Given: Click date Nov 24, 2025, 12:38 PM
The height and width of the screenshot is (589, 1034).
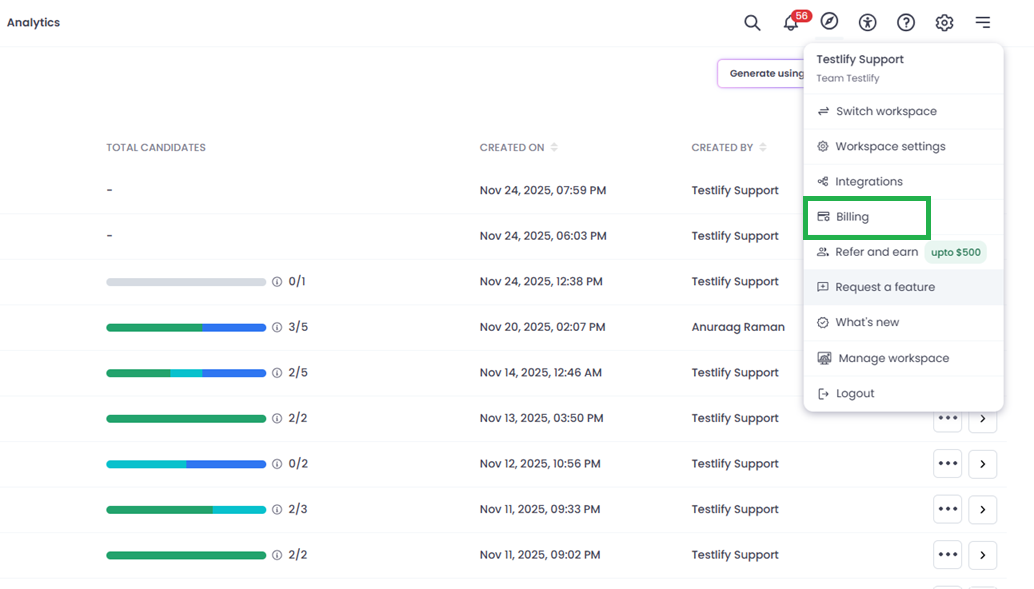Looking at the screenshot, I should [x=541, y=282].
